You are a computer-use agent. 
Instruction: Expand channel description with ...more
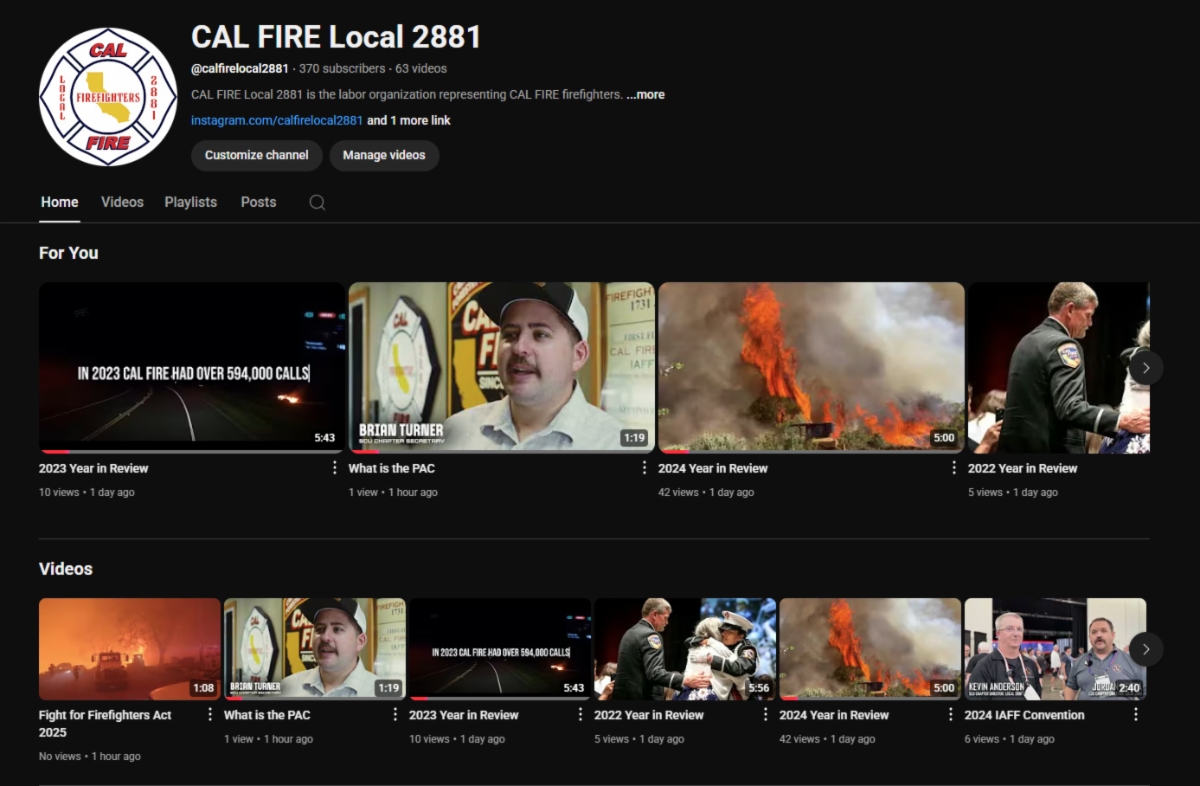(x=646, y=95)
